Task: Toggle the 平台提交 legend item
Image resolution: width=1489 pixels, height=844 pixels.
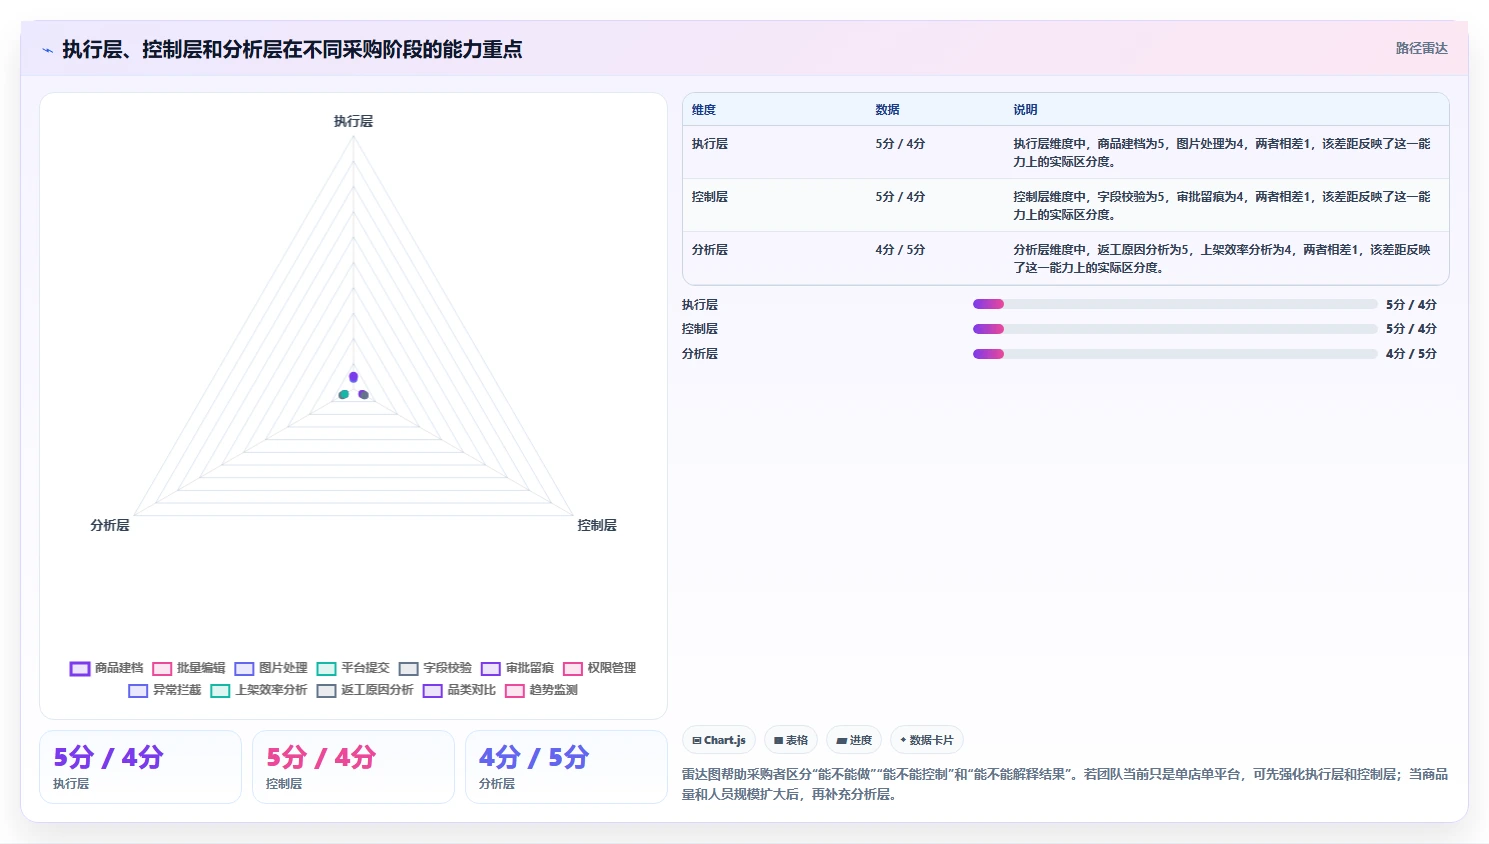Action: [x=353, y=668]
